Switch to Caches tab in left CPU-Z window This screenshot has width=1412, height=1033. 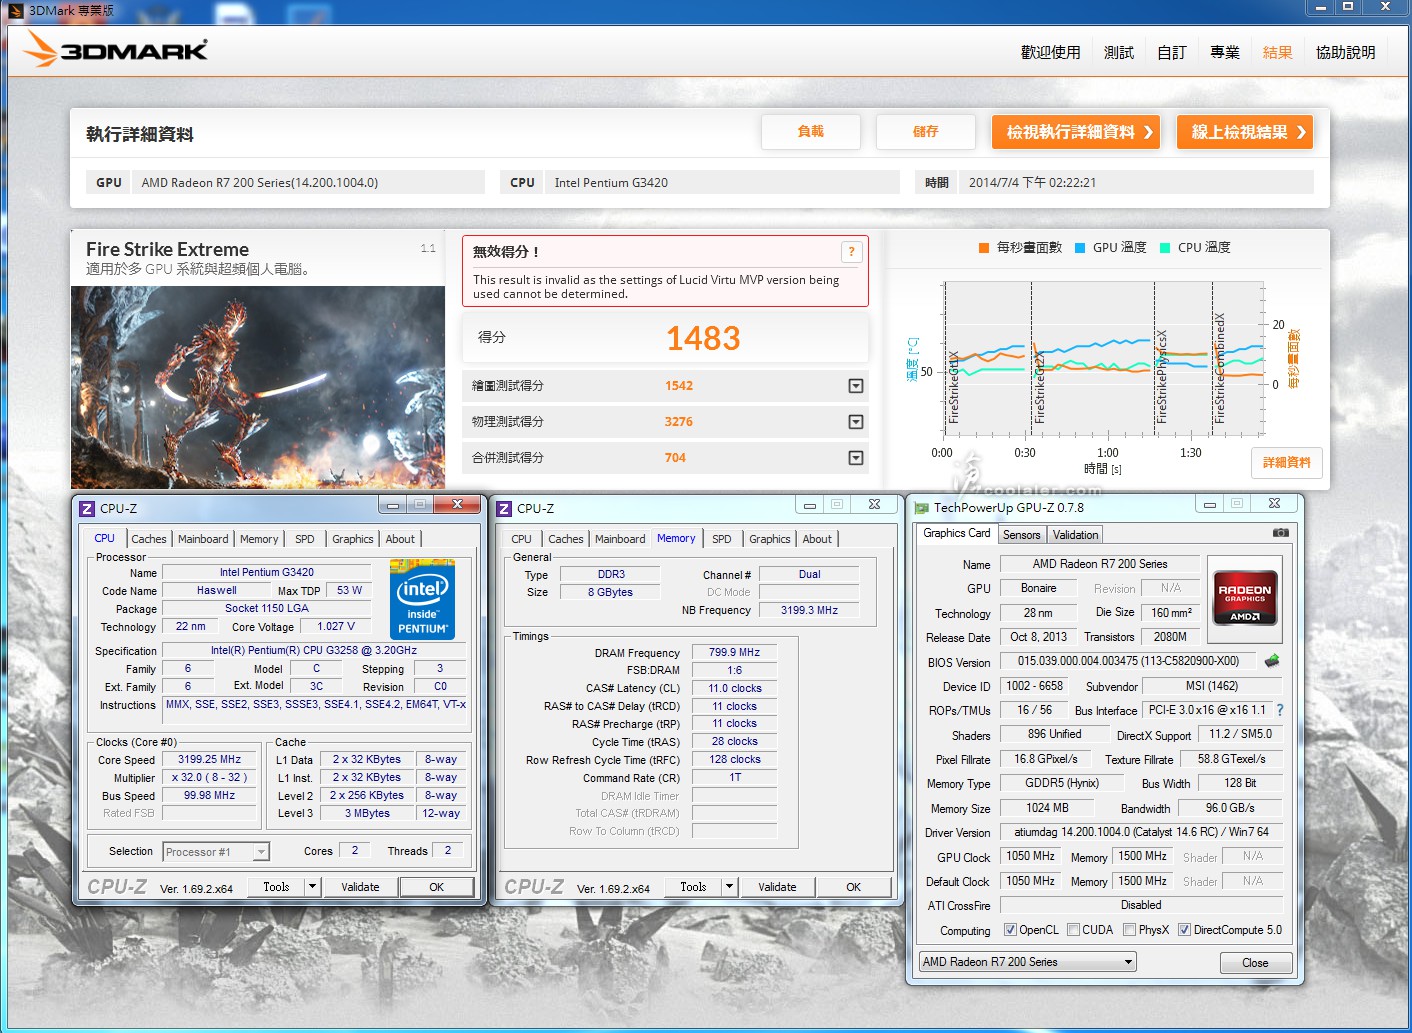pos(149,539)
